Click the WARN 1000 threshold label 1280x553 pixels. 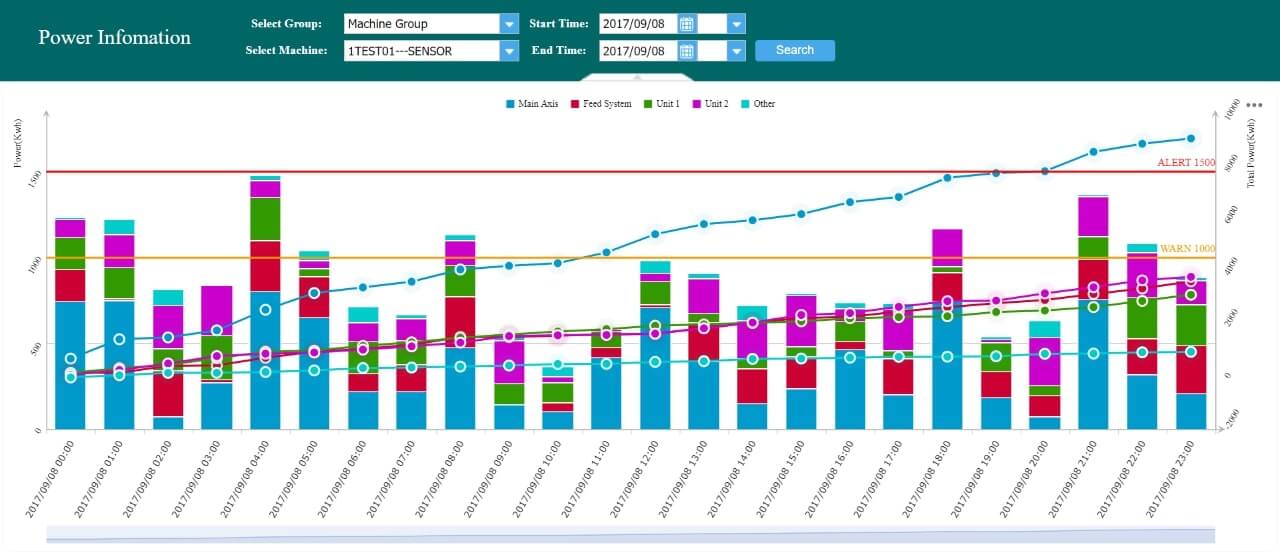point(1188,248)
